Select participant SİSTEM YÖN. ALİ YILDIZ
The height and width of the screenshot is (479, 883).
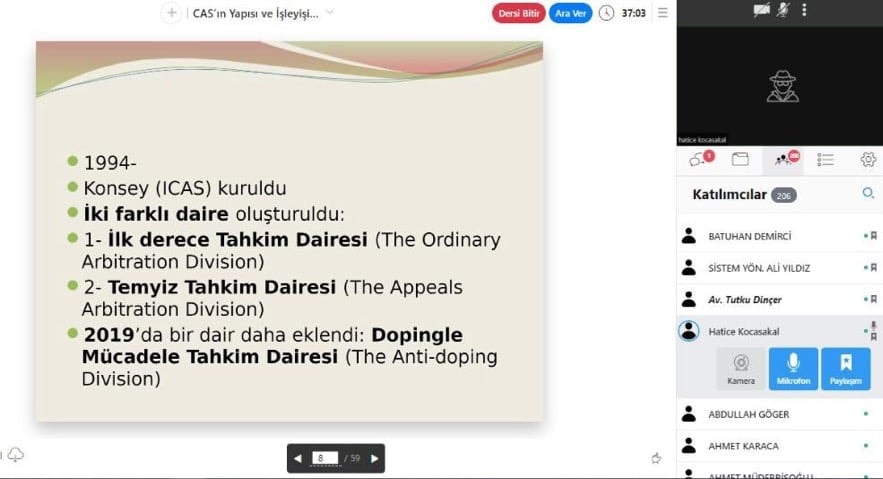click(x=779, y=268)
